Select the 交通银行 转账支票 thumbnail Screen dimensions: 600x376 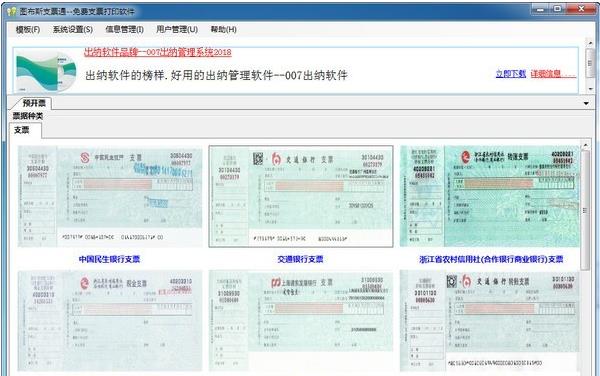coord(490,321)
